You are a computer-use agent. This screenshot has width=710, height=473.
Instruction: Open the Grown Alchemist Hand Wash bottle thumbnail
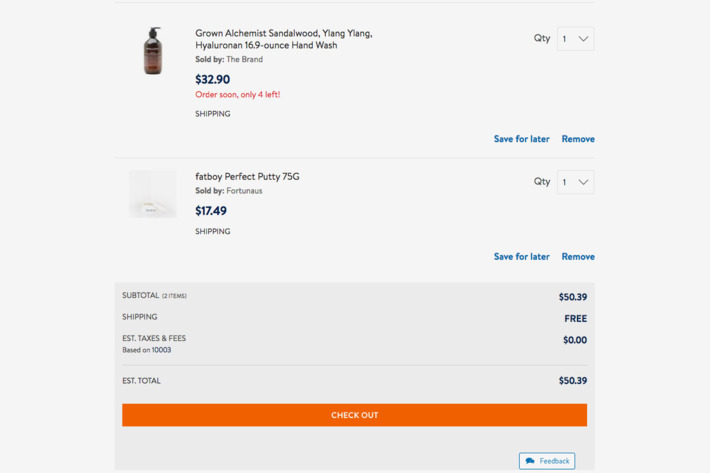153,51
